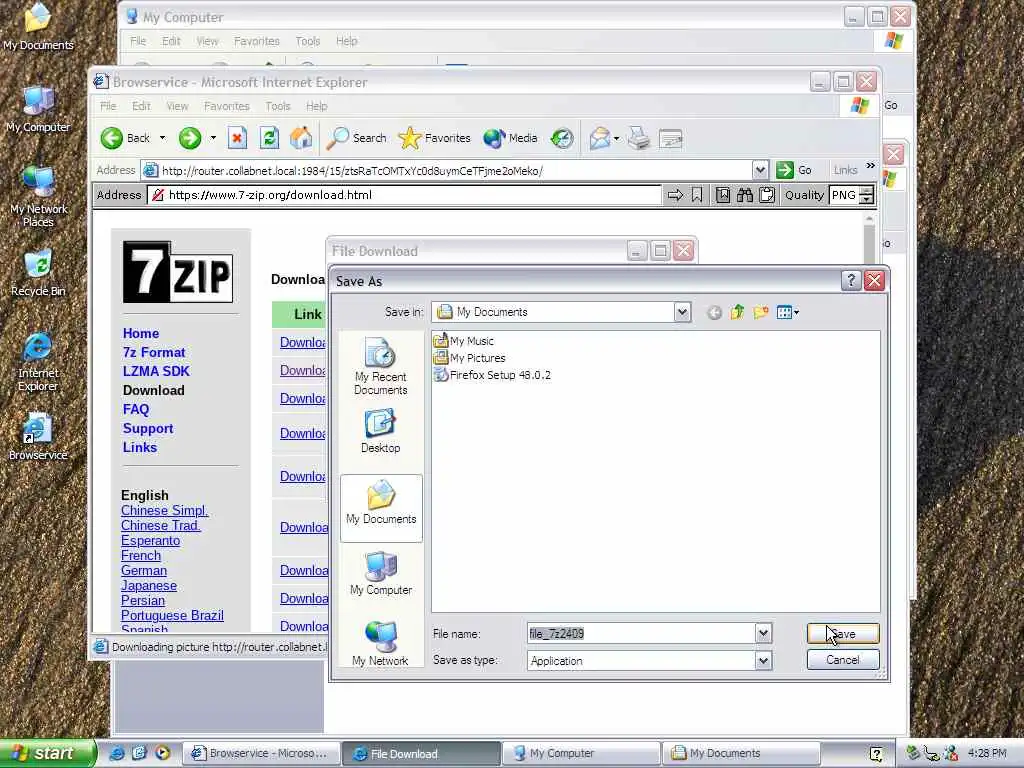Expand the Mail button dropdown arrow
Viewport: 1024px width, 768px height.
click(616, 138)
